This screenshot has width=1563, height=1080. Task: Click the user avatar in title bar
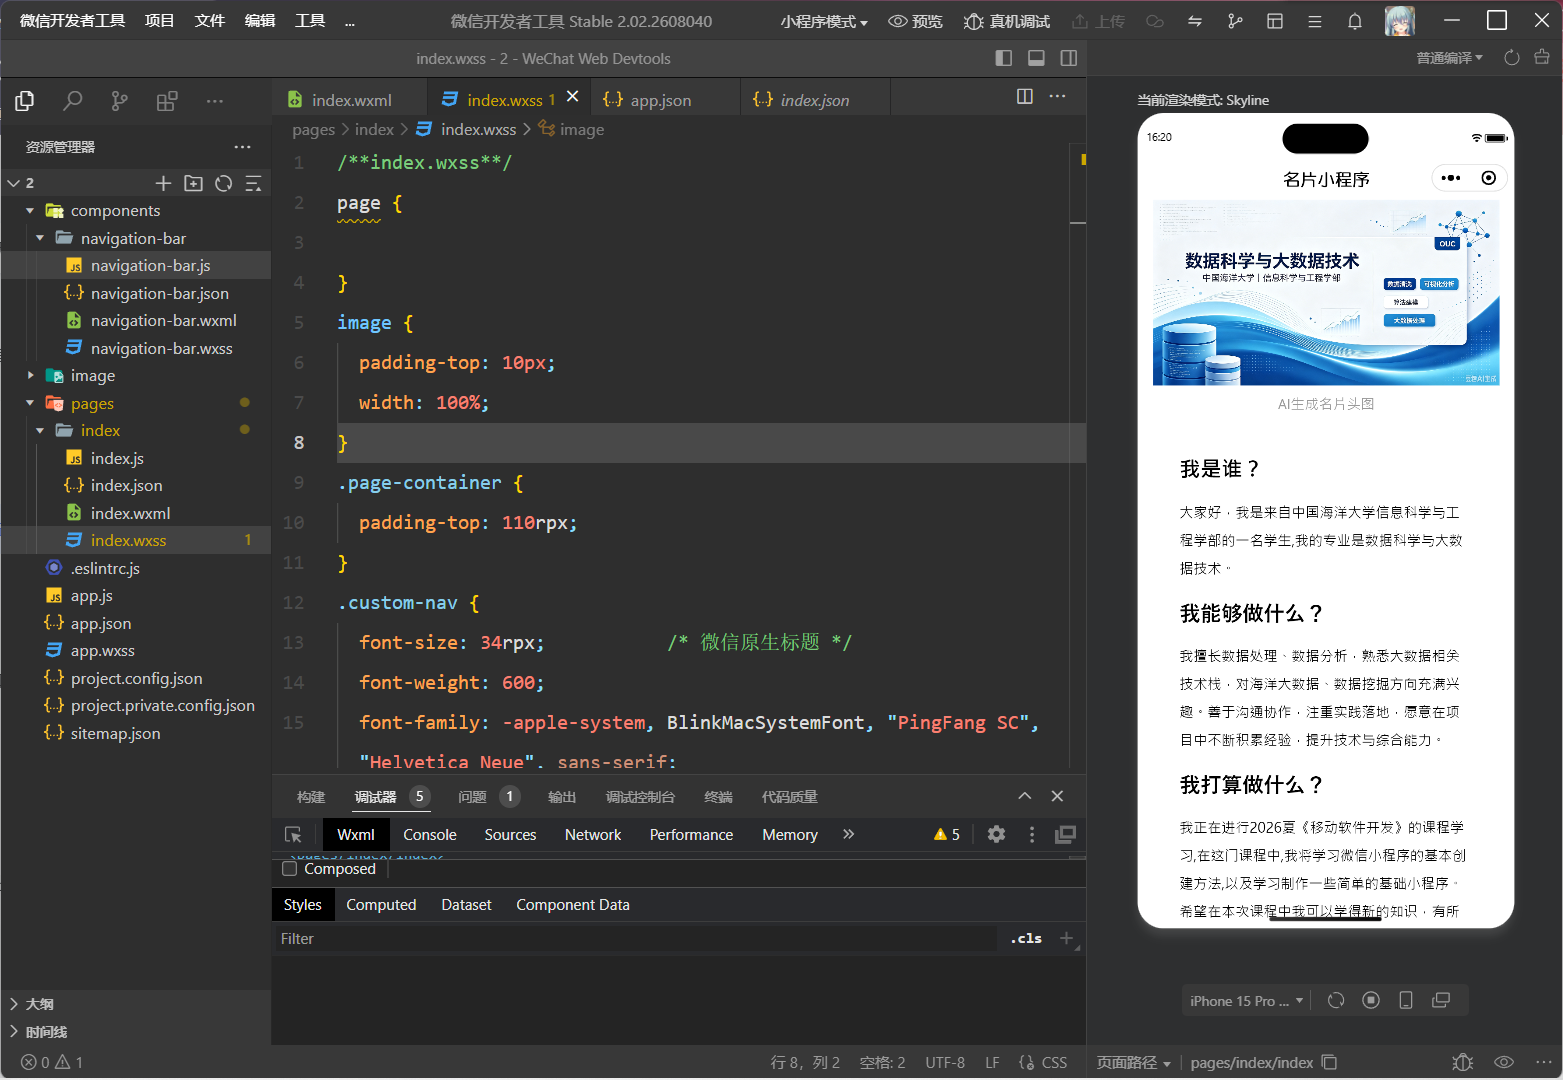point(1400,21)
